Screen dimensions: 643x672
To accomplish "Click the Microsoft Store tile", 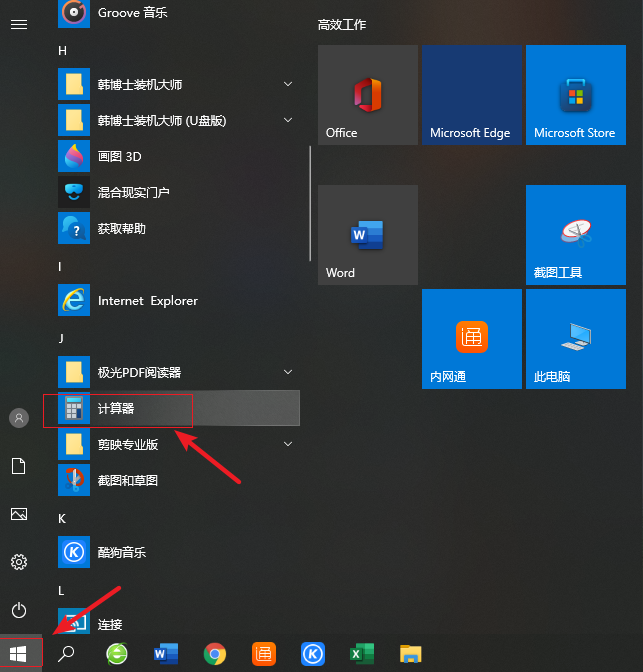I will (574, 96).
